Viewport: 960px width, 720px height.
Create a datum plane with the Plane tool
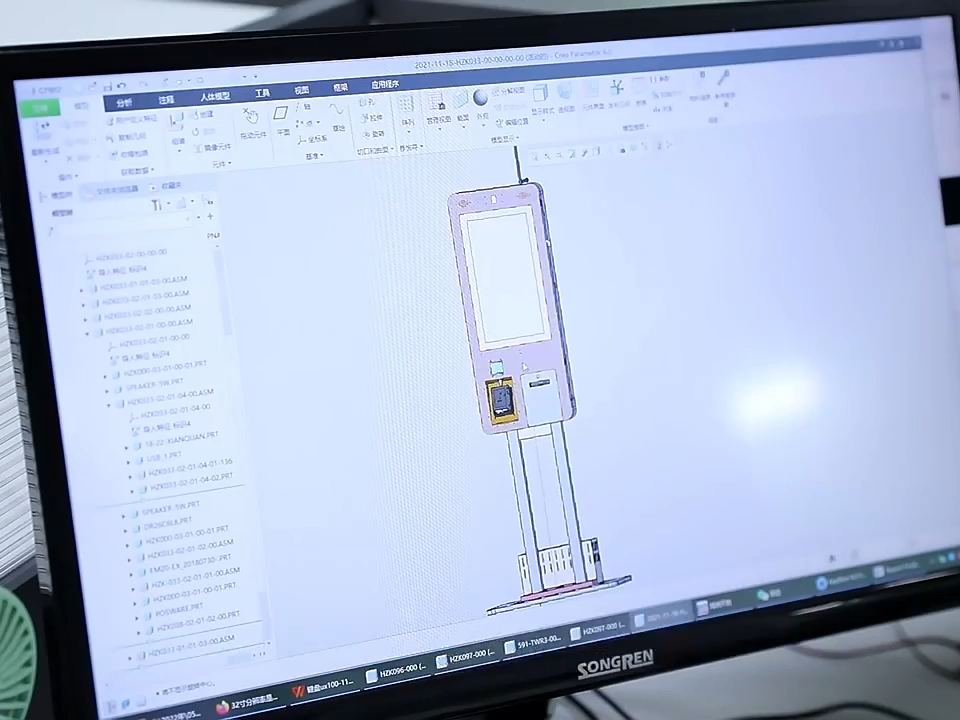coord(281,114)
